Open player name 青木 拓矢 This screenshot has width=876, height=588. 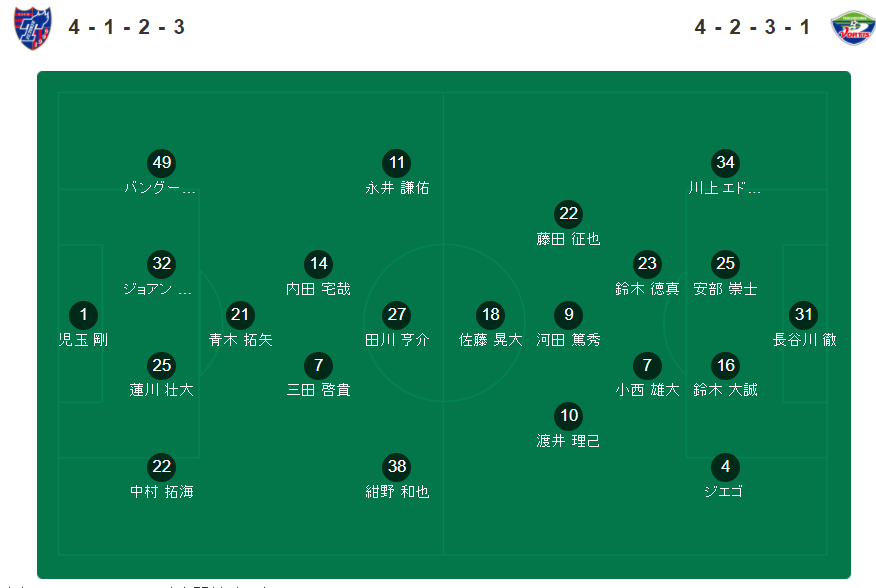click(240, 340)
